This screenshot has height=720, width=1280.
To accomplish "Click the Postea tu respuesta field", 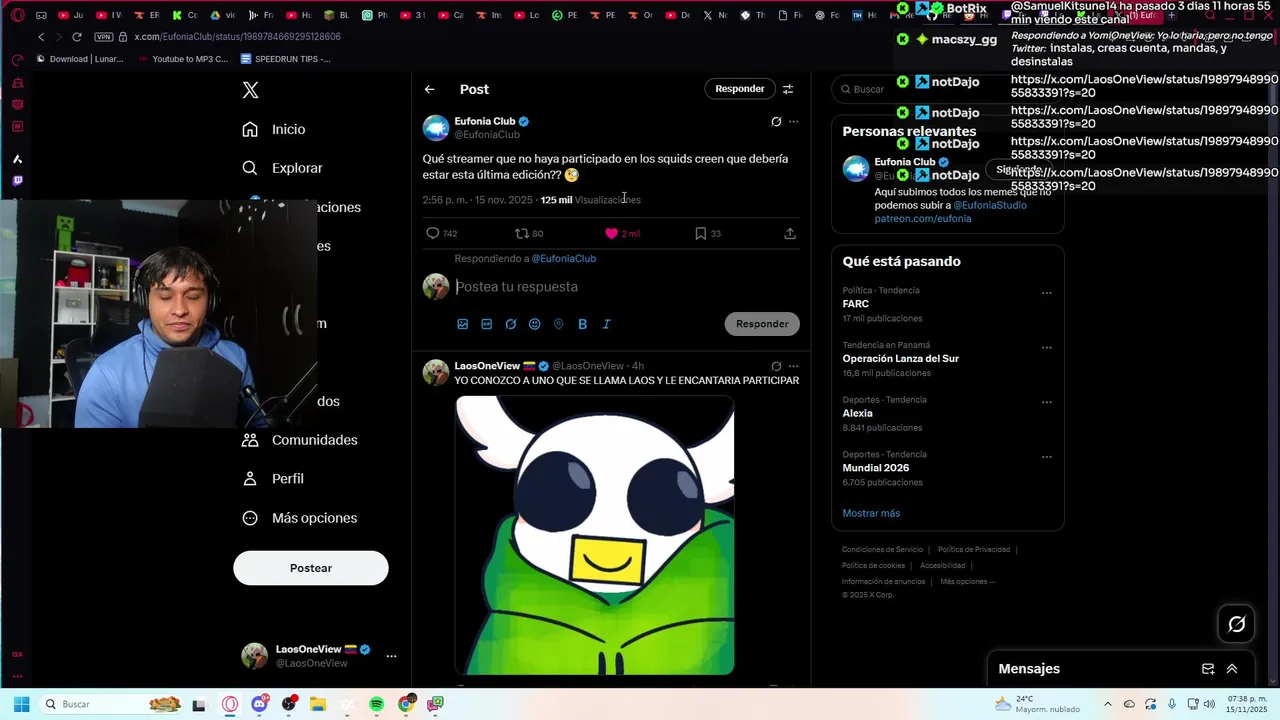I will coord(625,287).
